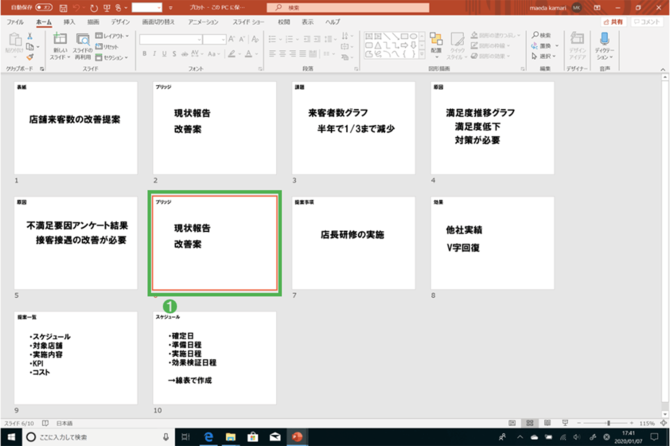This screenshot has height=446, width=670.
Task: Click the コメント (Comments) button
Action: point(646,22)
